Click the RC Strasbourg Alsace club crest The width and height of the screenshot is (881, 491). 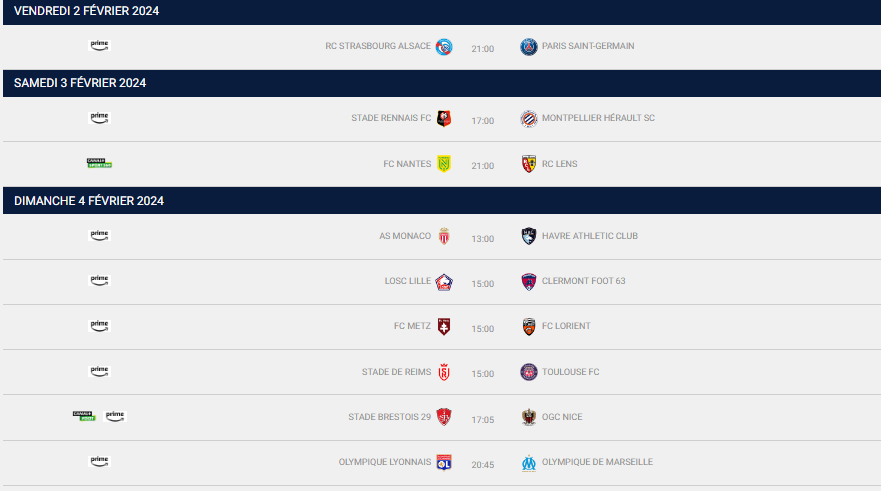(444, 46)
